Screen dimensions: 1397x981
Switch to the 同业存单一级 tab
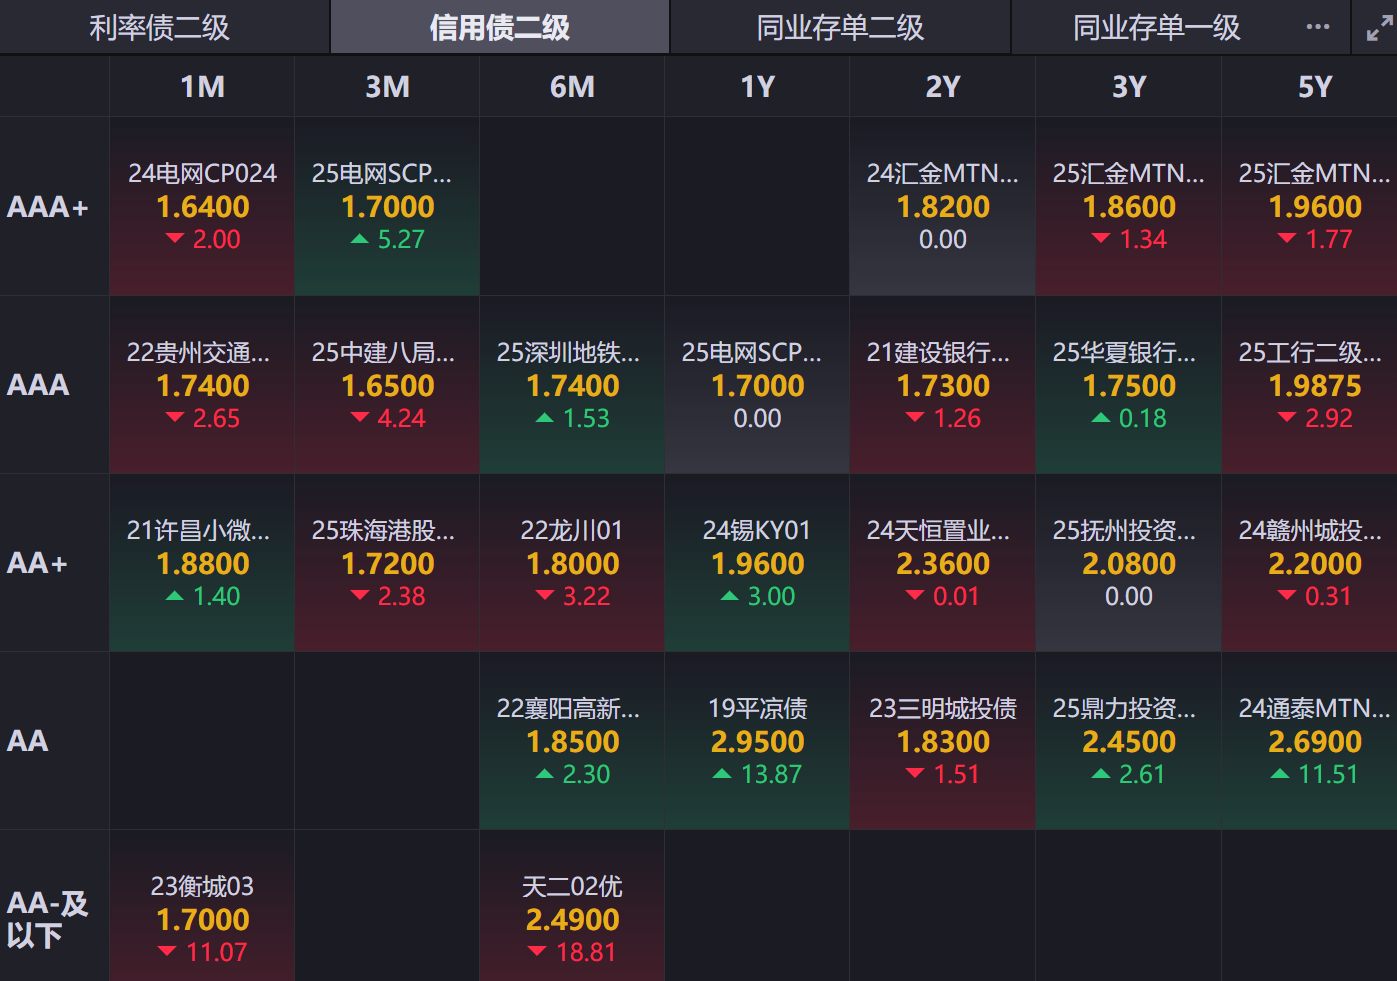tap(1156, 27)
